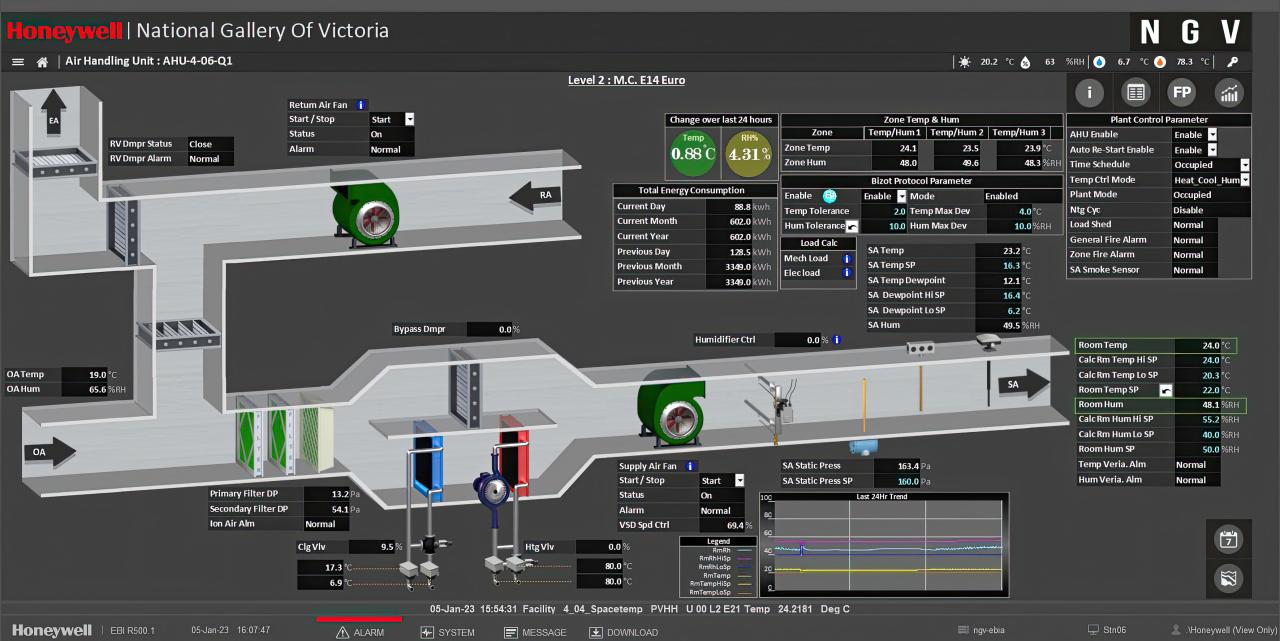Open the FP floor plan button
Image resolution: width=1280 pixels, height=641 pixels.
point(1182,93)
